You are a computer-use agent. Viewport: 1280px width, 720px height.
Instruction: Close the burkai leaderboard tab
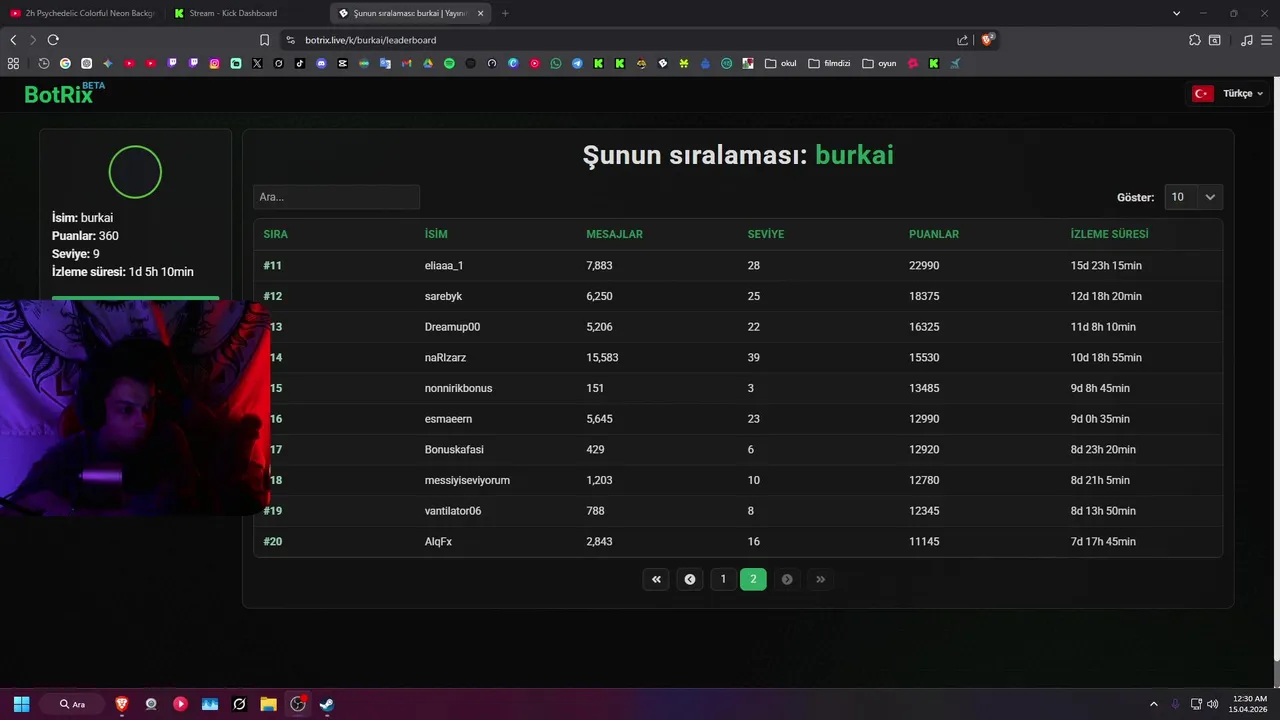(x=480, y=13)
